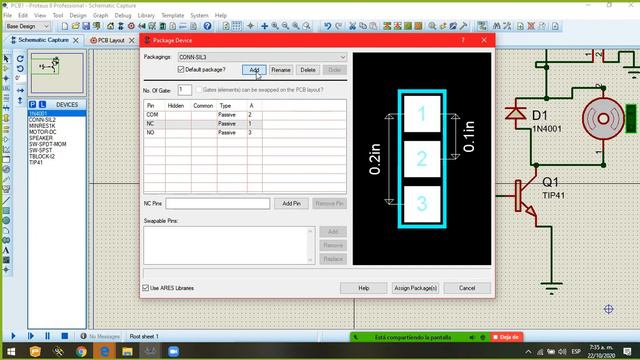
Task: Step simulation with the step-play button
Action: (31, 336)
